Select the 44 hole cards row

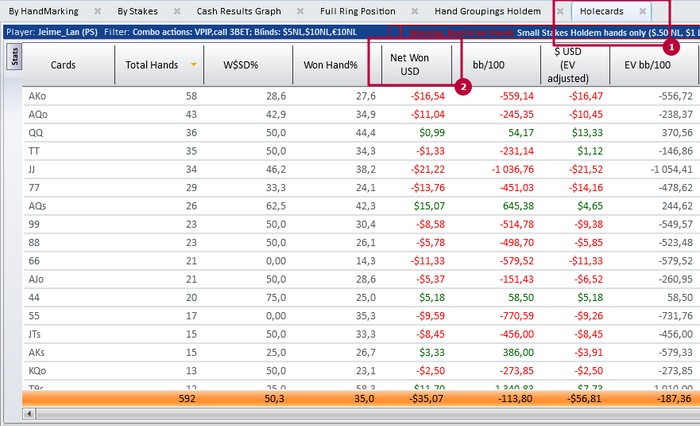click(x=361, y=297)
